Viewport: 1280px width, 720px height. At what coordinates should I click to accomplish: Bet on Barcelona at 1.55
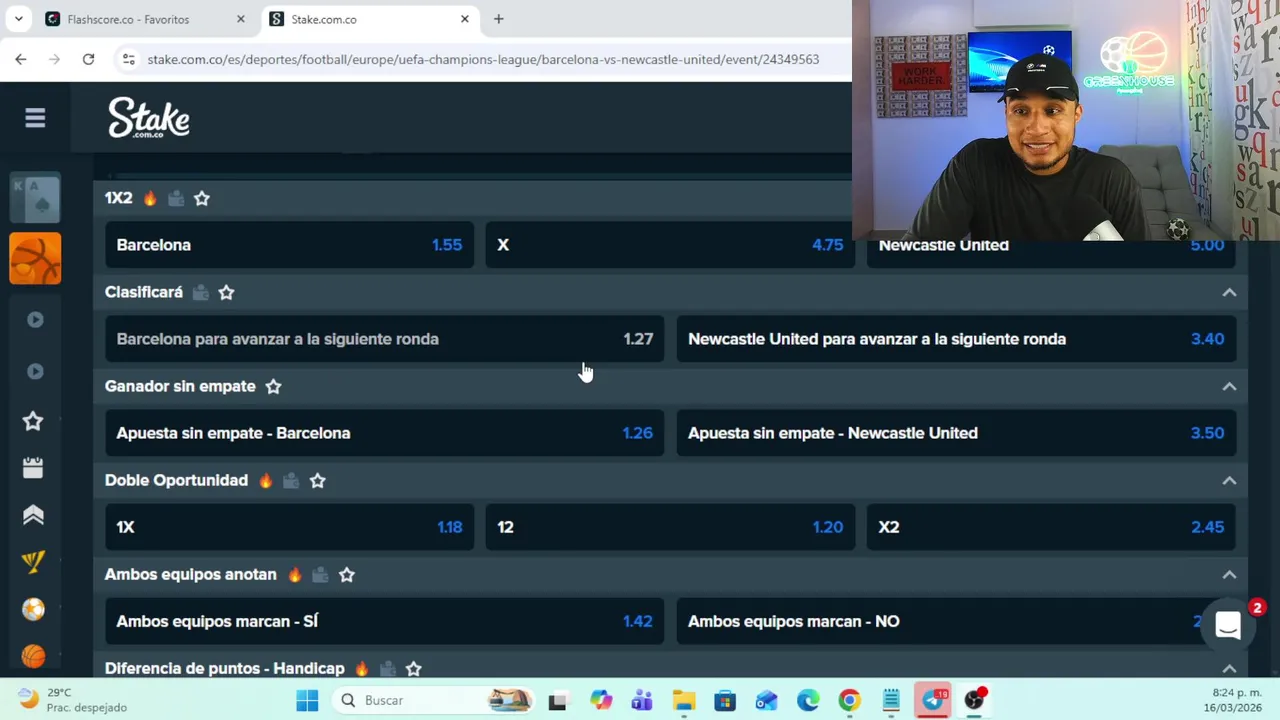(x=290, y=245)
